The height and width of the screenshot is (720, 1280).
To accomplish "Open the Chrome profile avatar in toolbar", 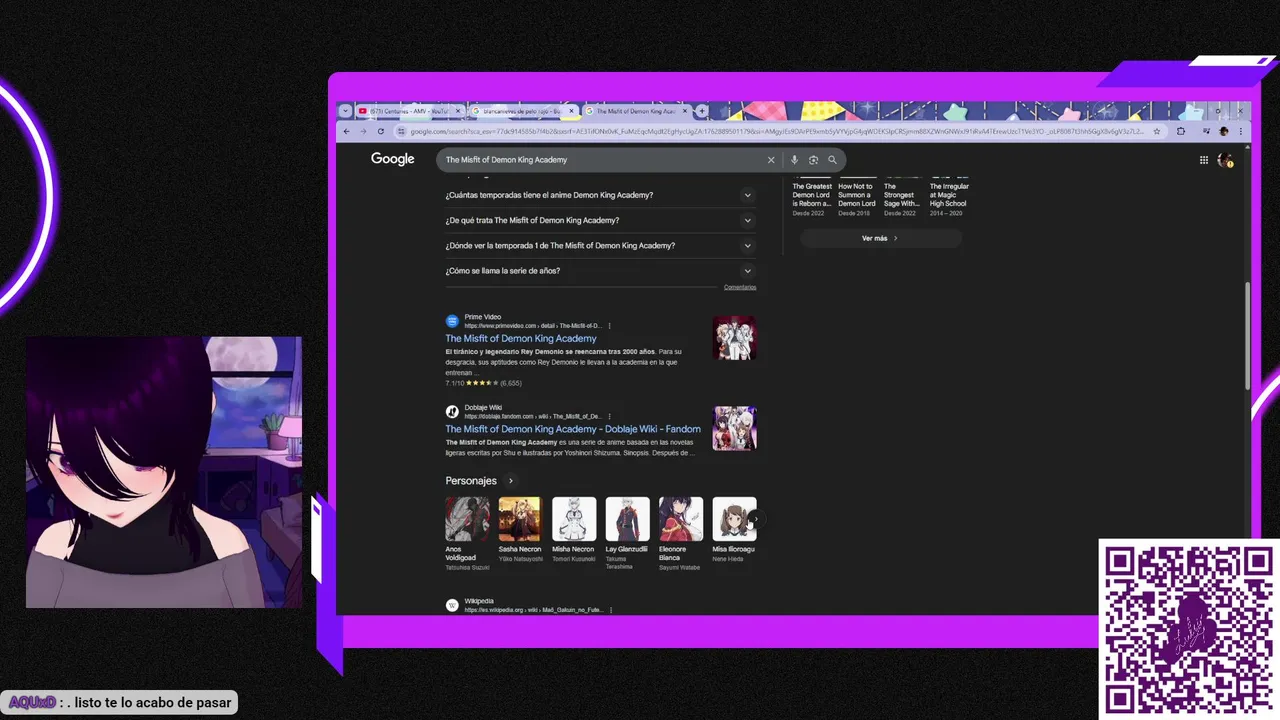I will pyautogui.click(x=1223, y=131).
